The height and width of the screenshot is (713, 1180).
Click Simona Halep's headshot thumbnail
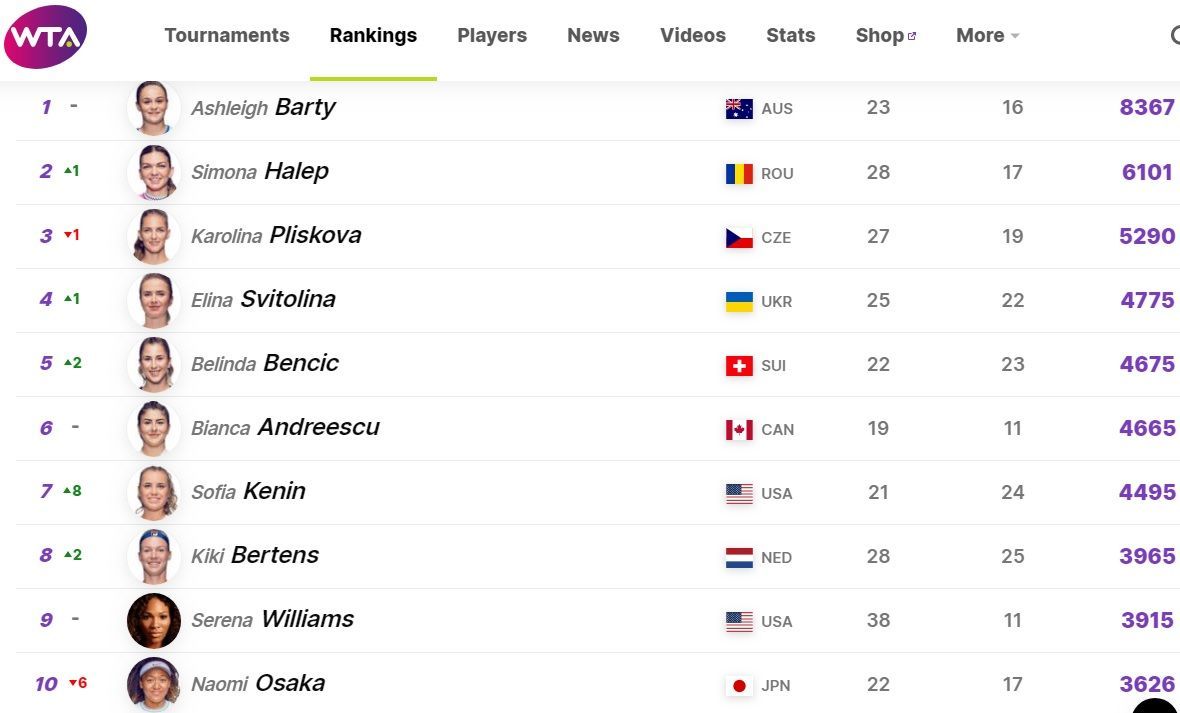click(154, 172)
